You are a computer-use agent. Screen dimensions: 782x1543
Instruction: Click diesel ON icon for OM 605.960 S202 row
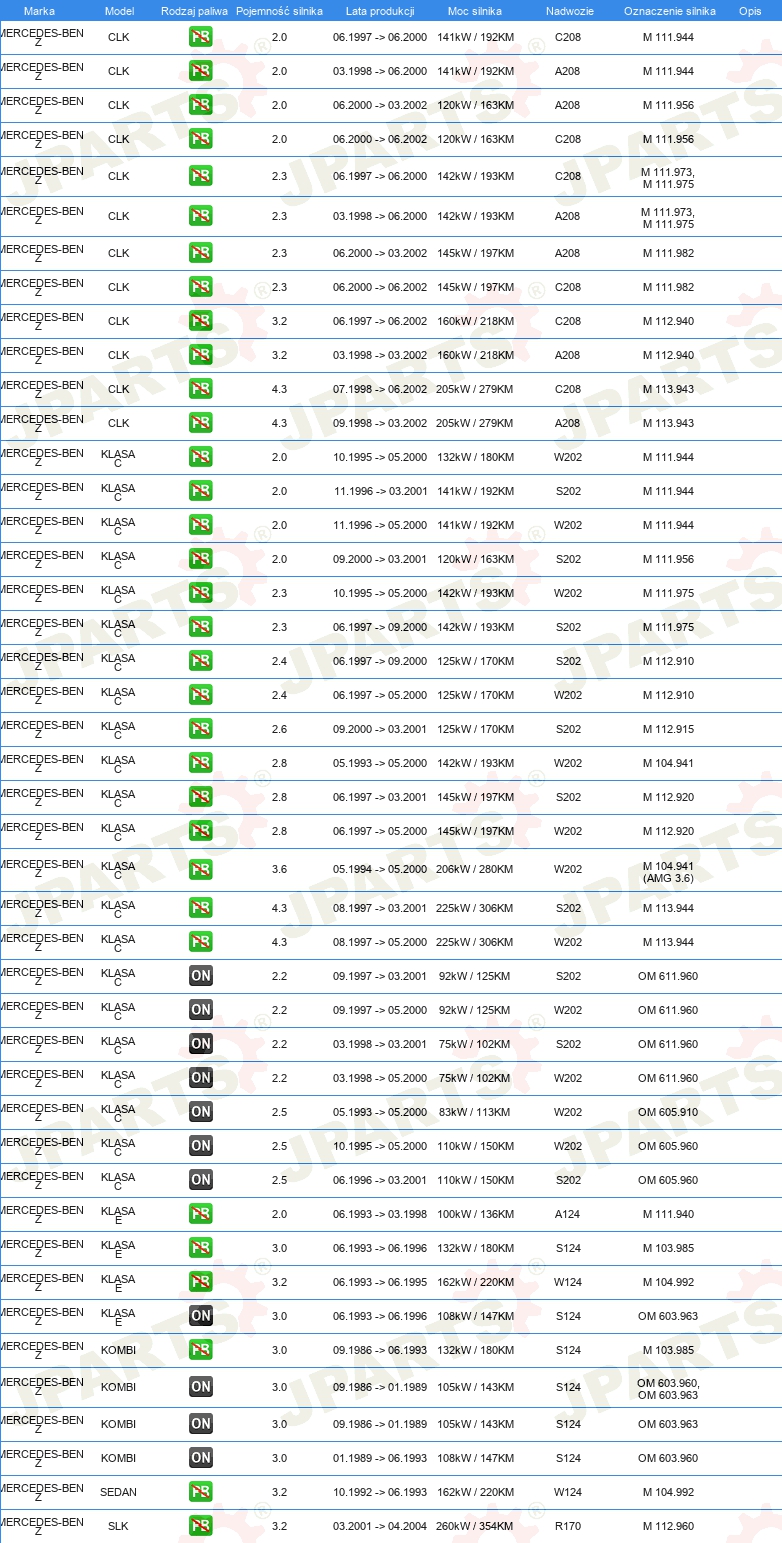pos(201,1180)
